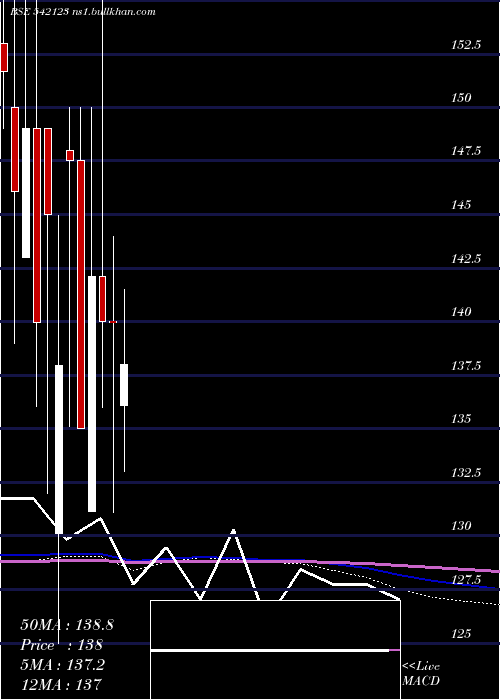Click the BSE 542123 ns1.bullkhan.com header text
This screenshot has width=500, height=700.
tap(83, 12)
